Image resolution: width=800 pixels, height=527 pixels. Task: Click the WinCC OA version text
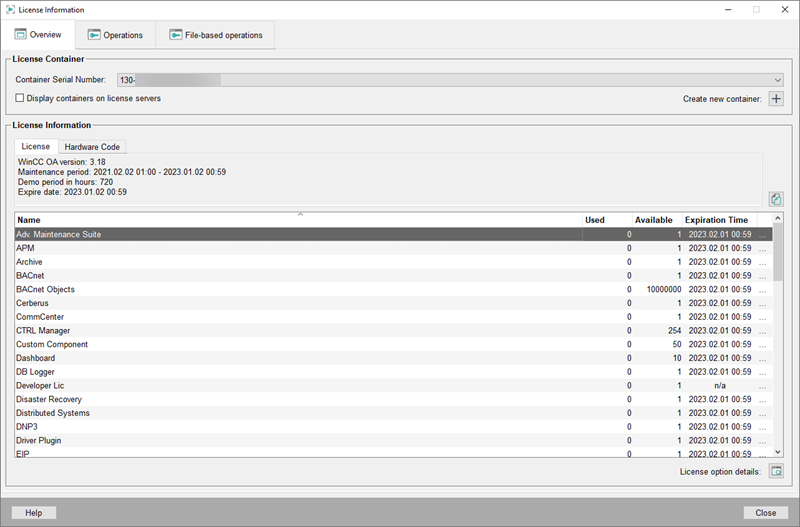tap(62, 162)
